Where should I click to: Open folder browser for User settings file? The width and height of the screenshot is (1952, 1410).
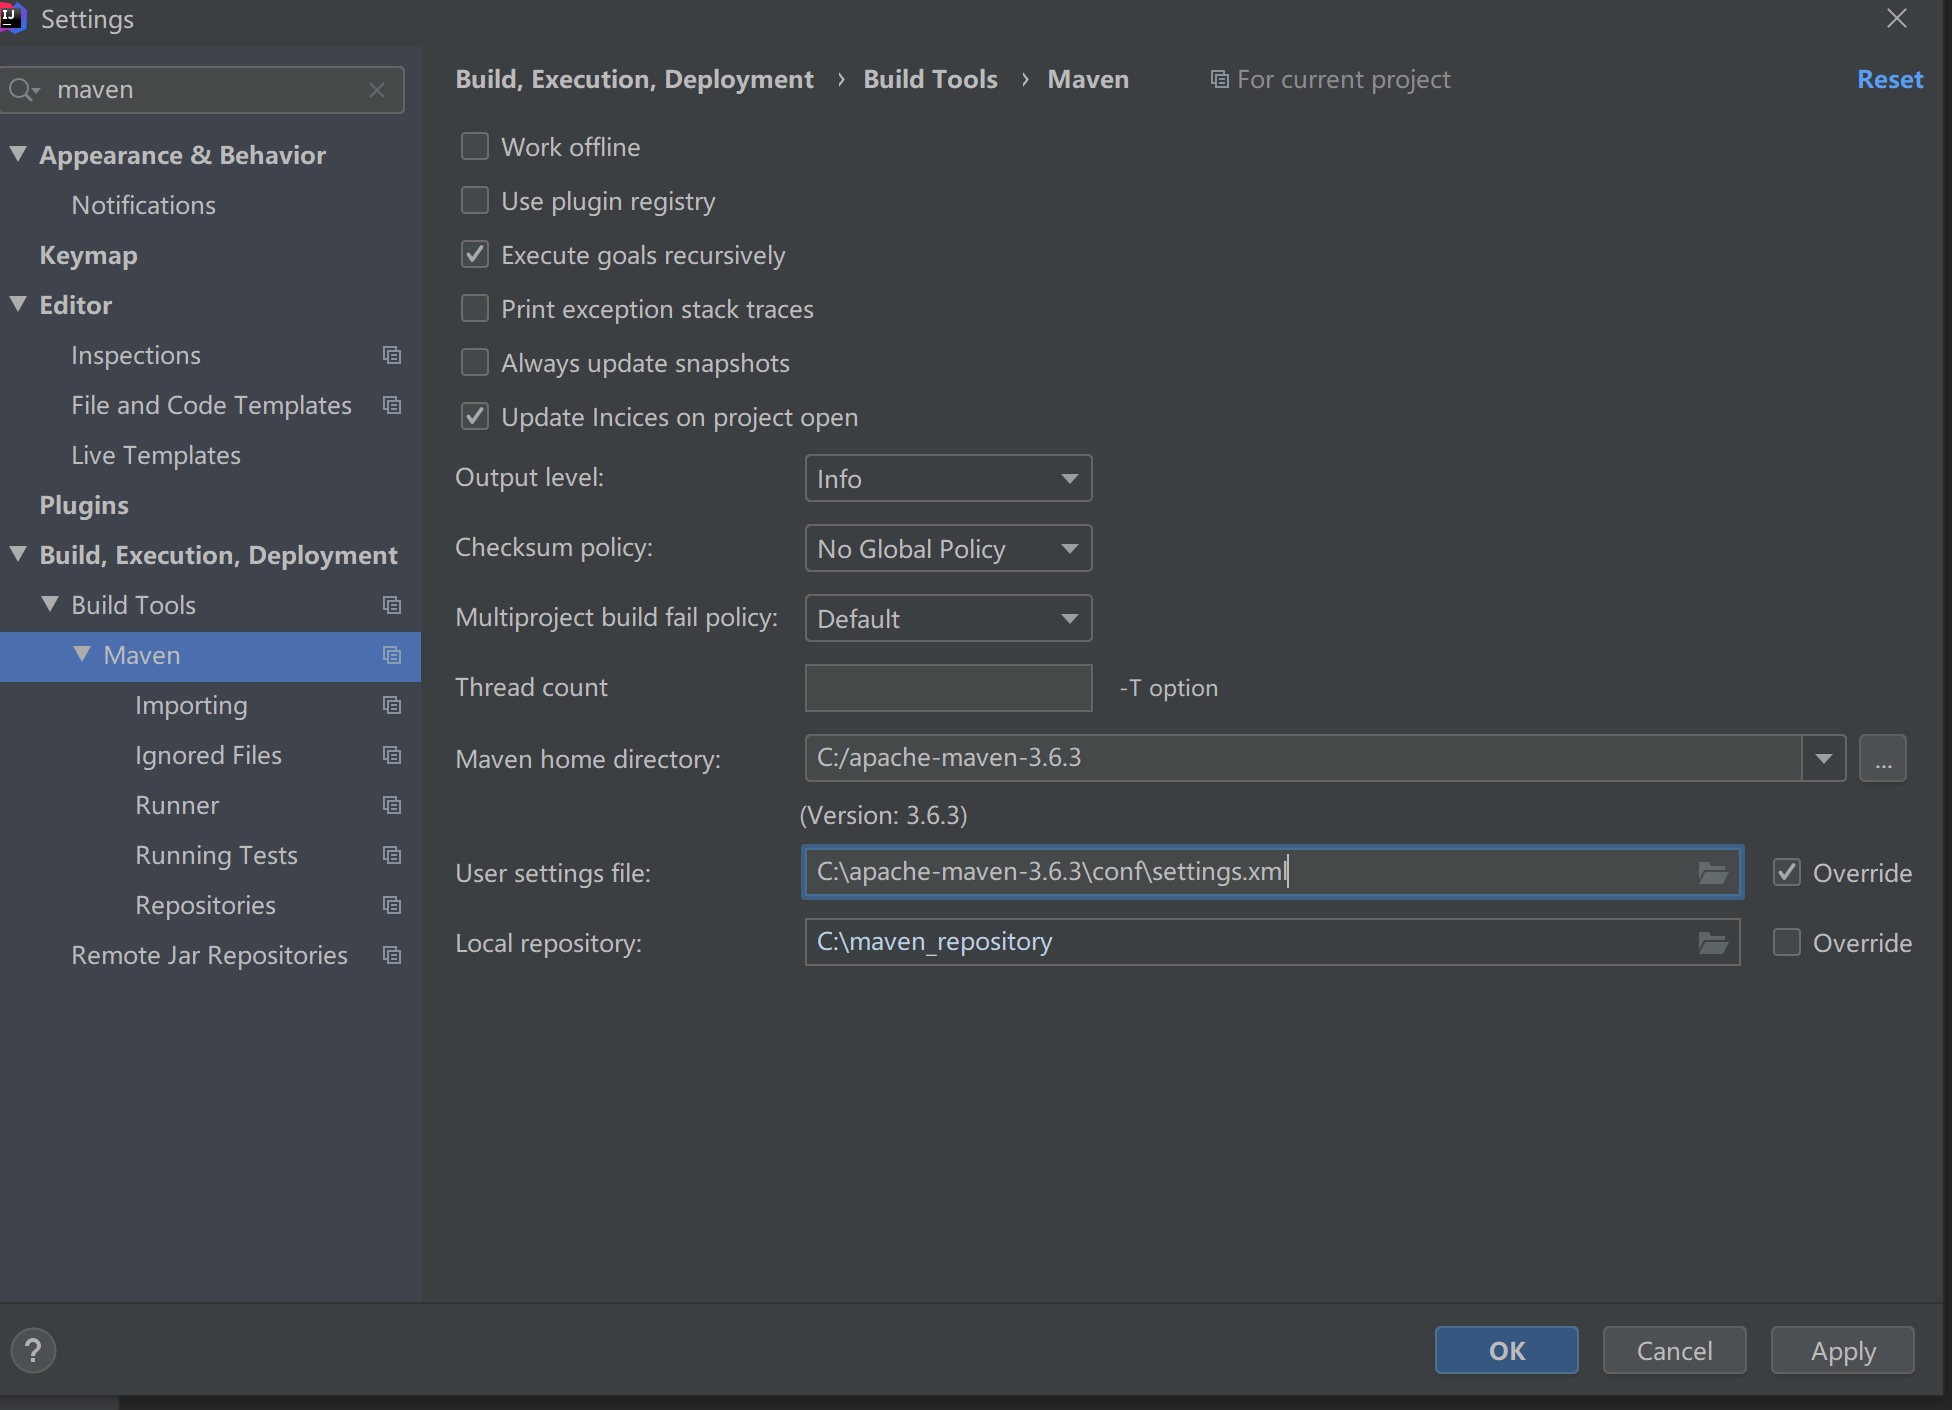click(1713, 873)
